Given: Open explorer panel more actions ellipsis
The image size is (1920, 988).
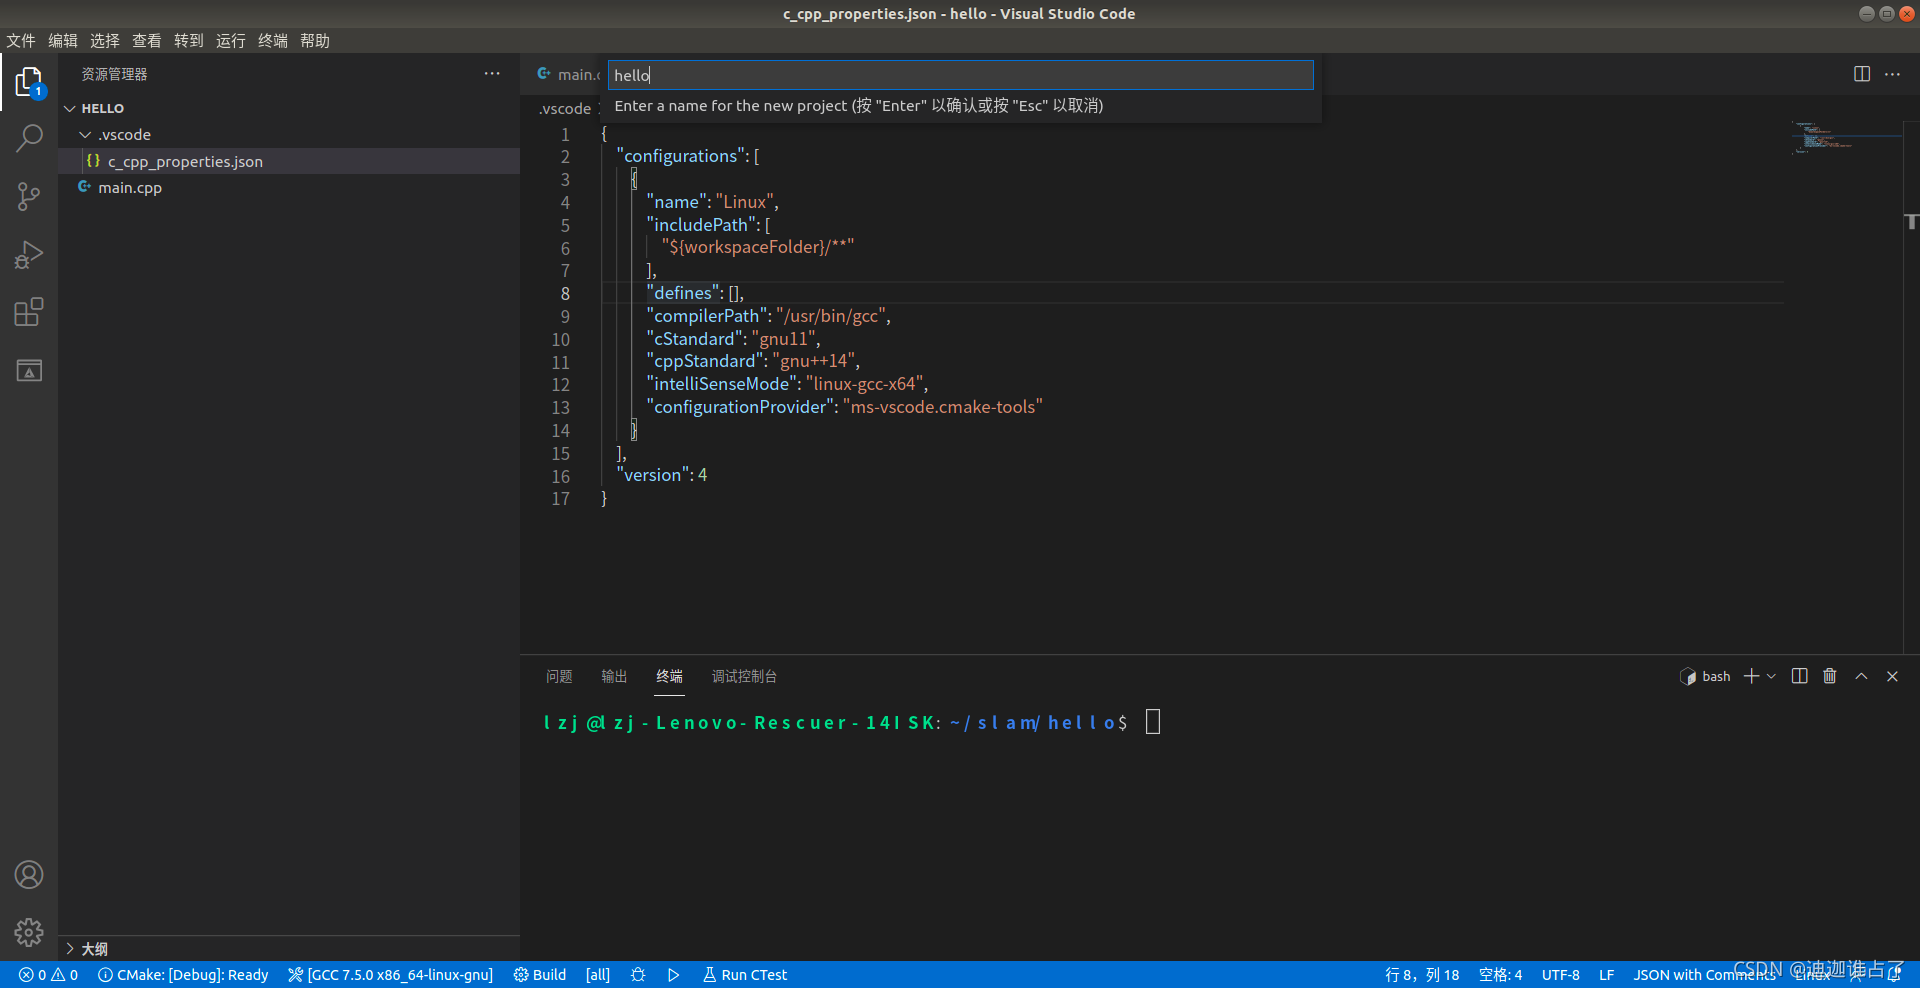Looking at the screenshot, I should [x=492, y=74].
